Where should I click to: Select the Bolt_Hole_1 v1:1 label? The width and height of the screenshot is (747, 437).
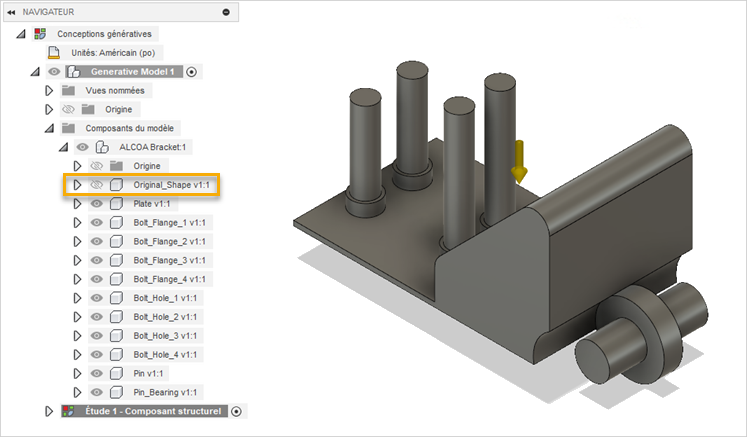(x=165, y=298)
